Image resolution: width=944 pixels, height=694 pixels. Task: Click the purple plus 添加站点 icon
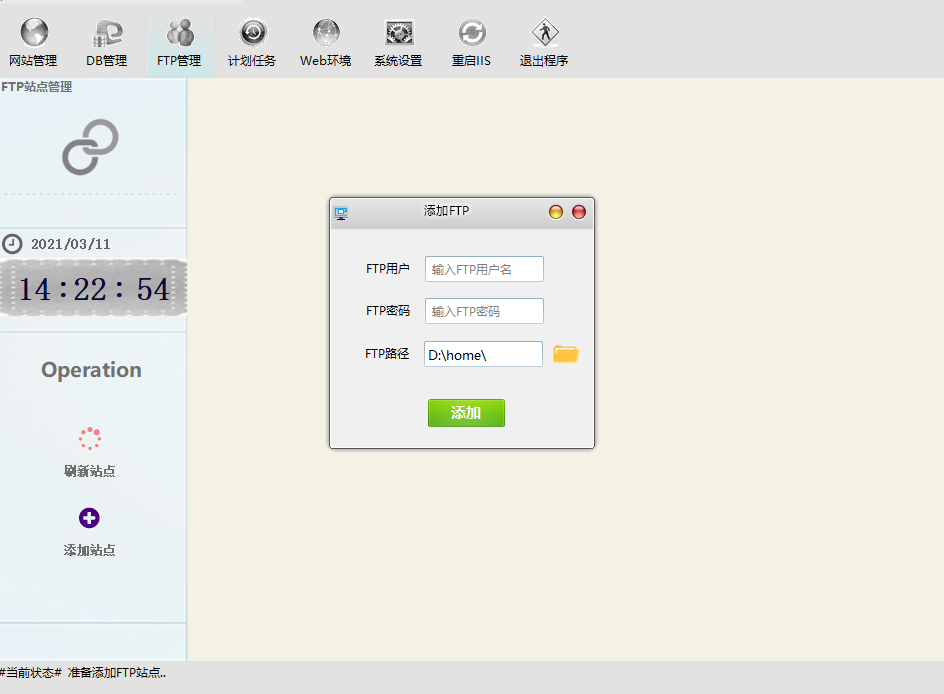[x=89, y=518]
